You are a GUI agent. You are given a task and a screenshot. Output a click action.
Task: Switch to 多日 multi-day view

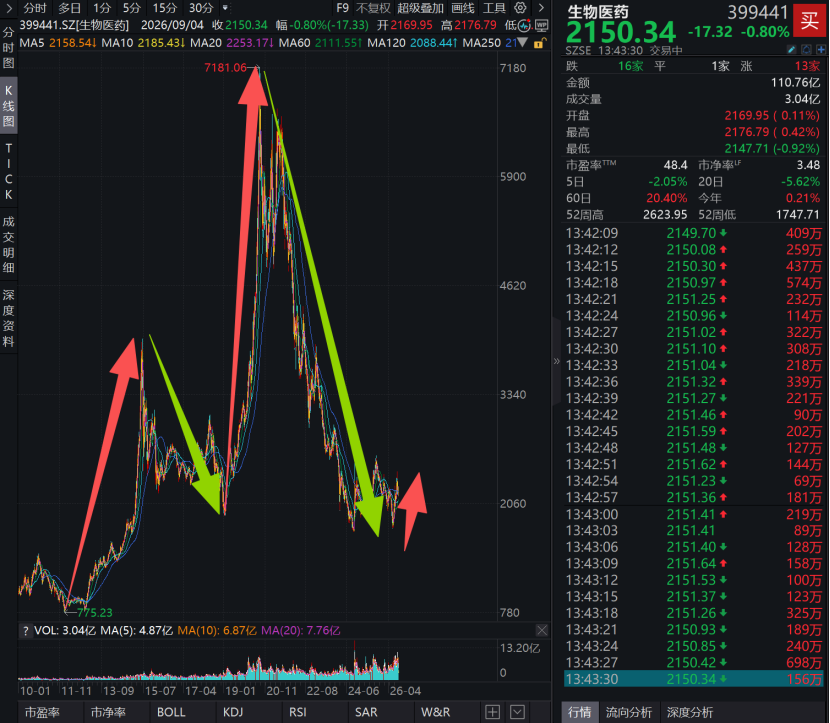(x=69, y=8)
